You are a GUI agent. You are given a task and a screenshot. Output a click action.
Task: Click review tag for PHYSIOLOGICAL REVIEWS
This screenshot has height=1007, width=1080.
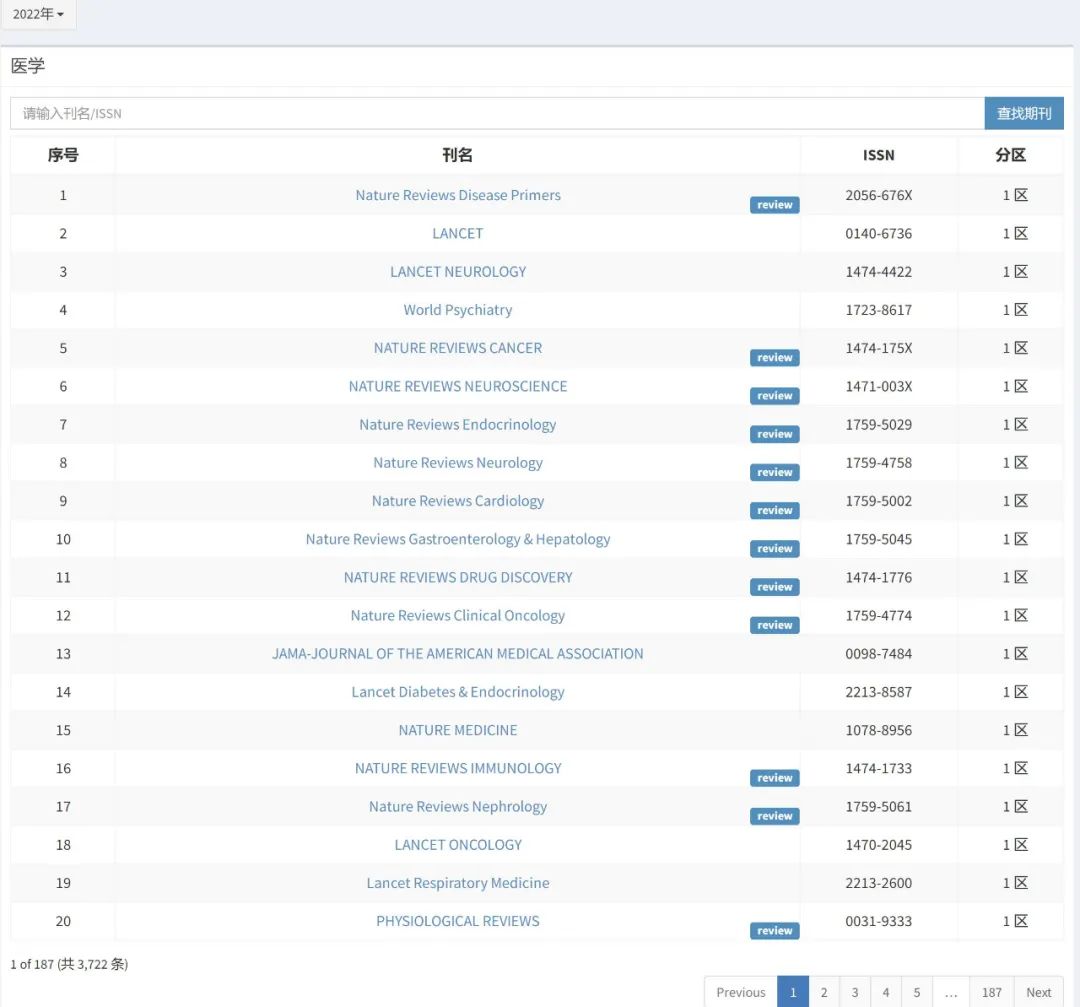774,931
